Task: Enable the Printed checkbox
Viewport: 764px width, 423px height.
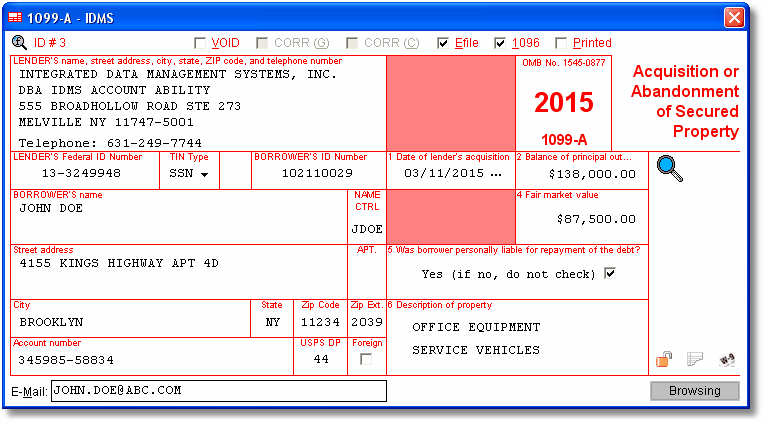Action: [x=562, y=44]
